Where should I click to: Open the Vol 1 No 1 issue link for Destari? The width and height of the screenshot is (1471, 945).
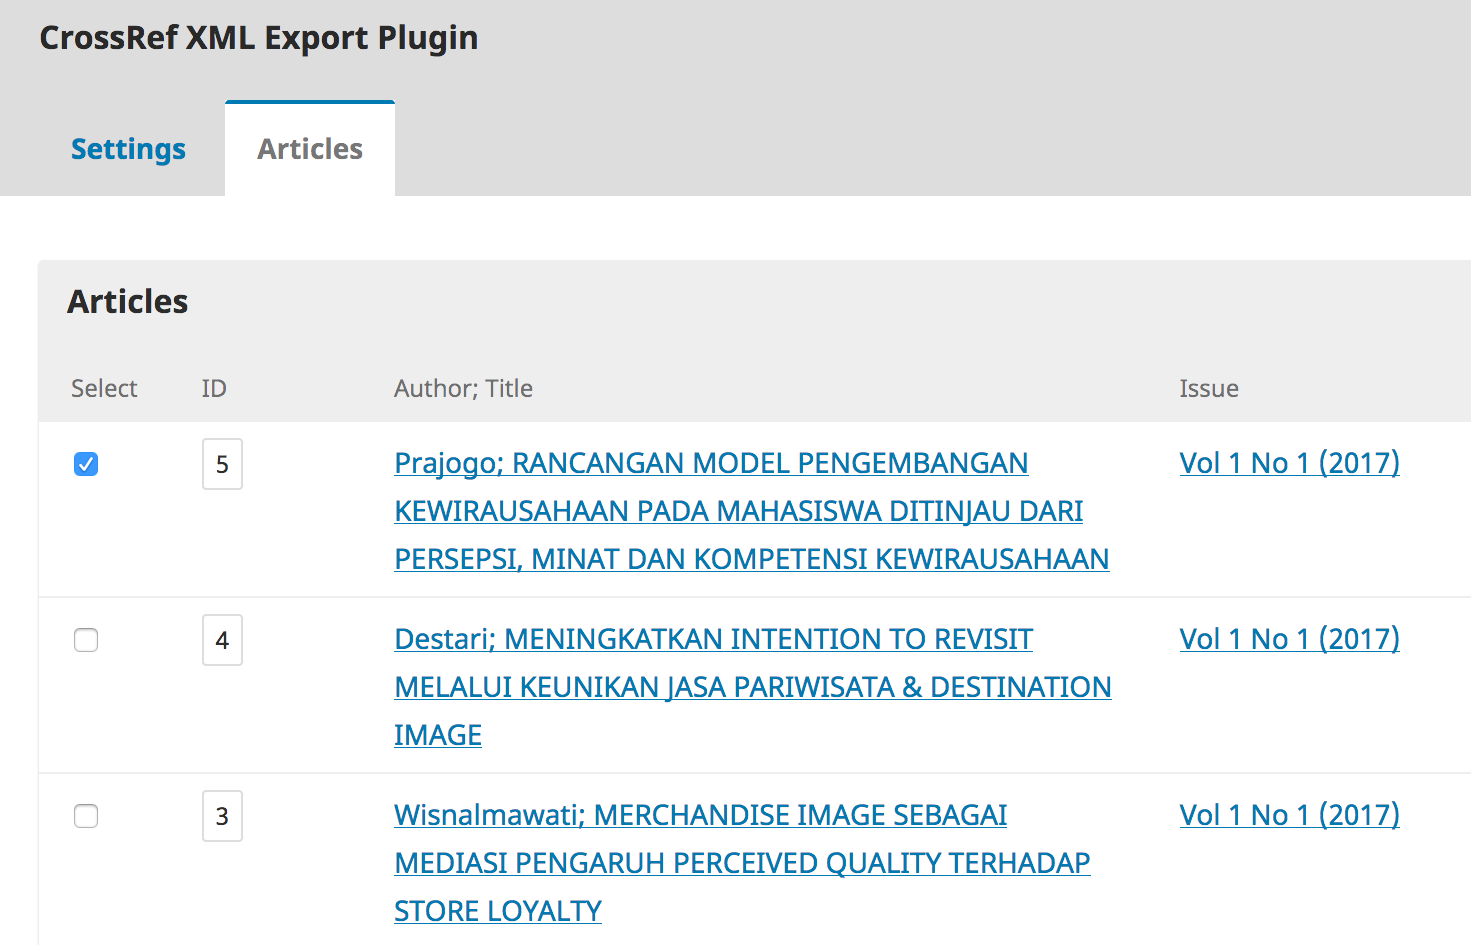1289,639
